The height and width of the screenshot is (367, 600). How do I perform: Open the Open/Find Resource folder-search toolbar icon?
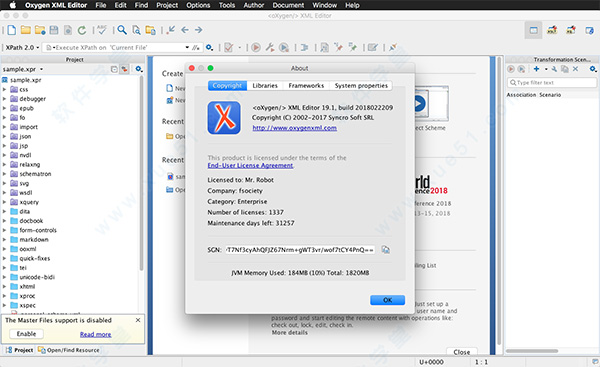point(150,30)
